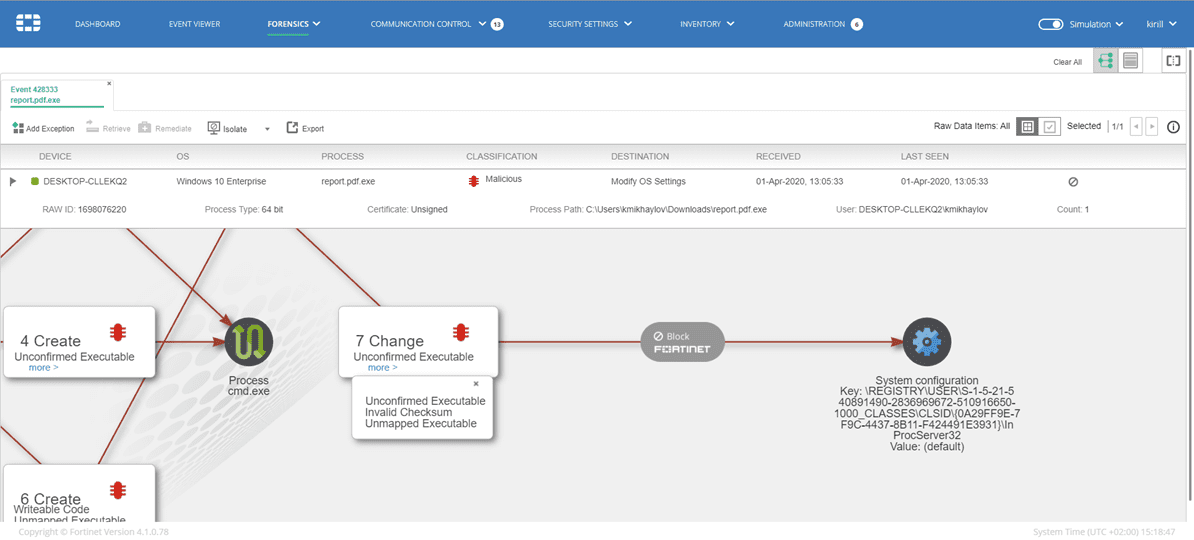Open the info icon
Viewport: 1194px width, 540px height.
pos(1173,126)
